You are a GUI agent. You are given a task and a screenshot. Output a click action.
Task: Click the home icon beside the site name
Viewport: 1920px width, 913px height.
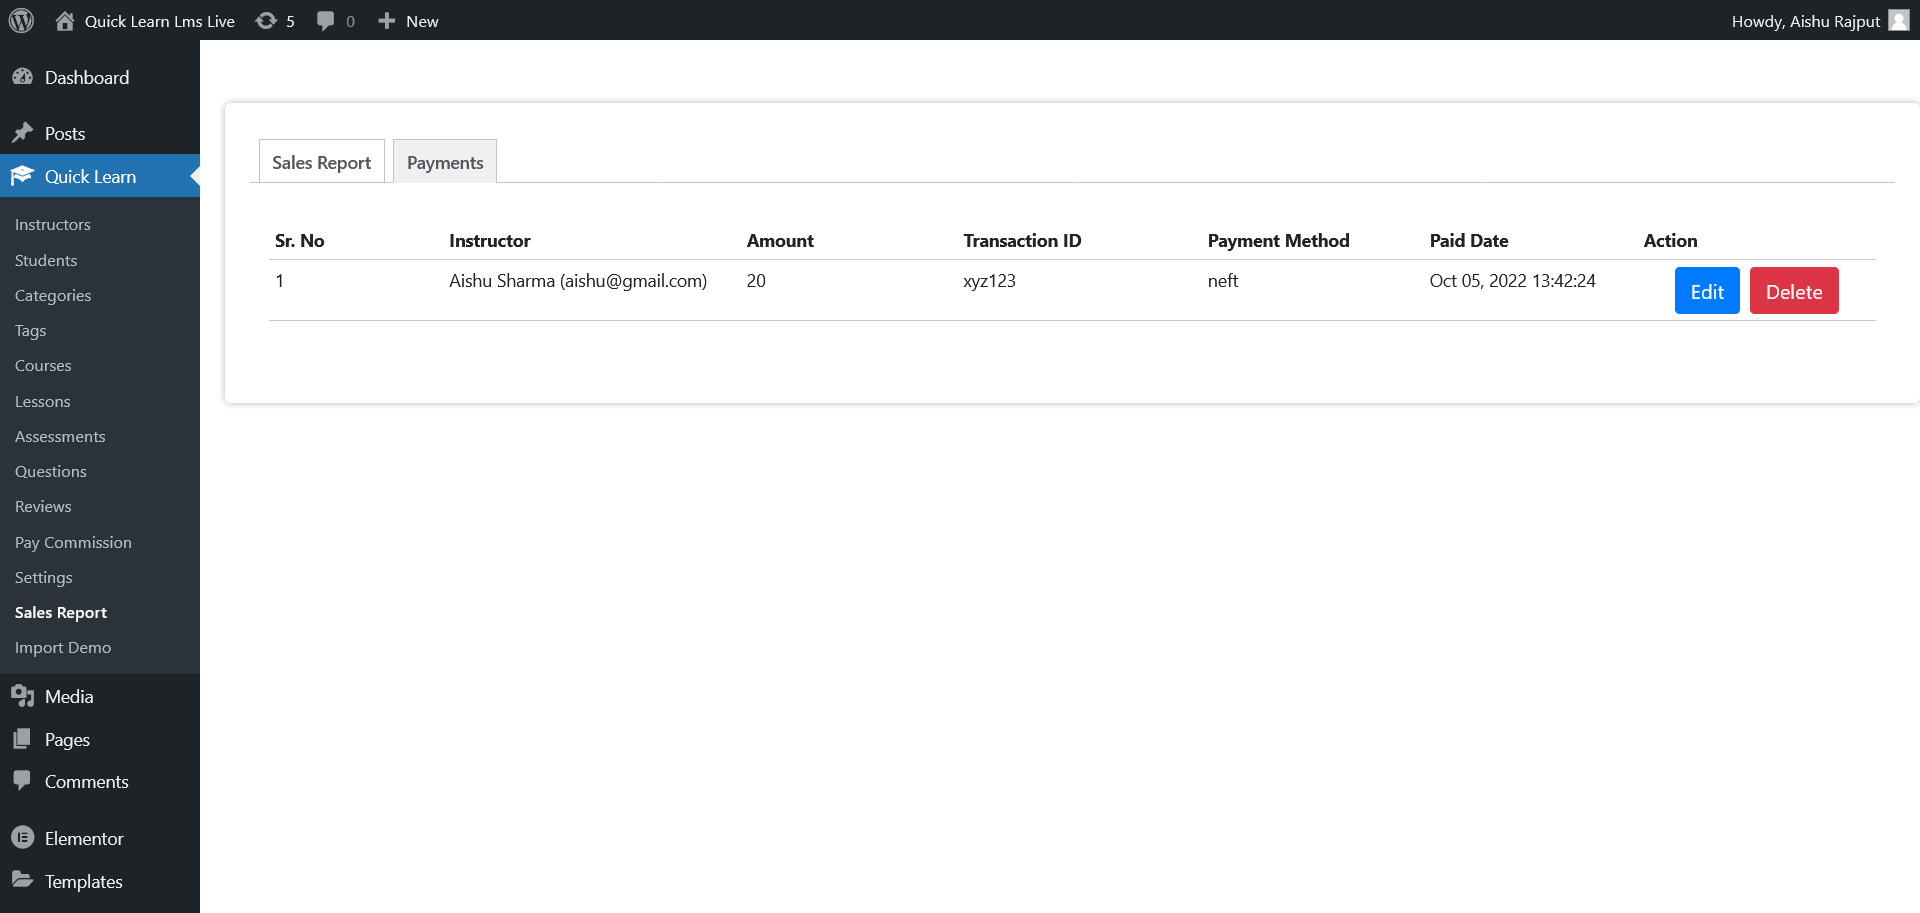coord(65,20)
